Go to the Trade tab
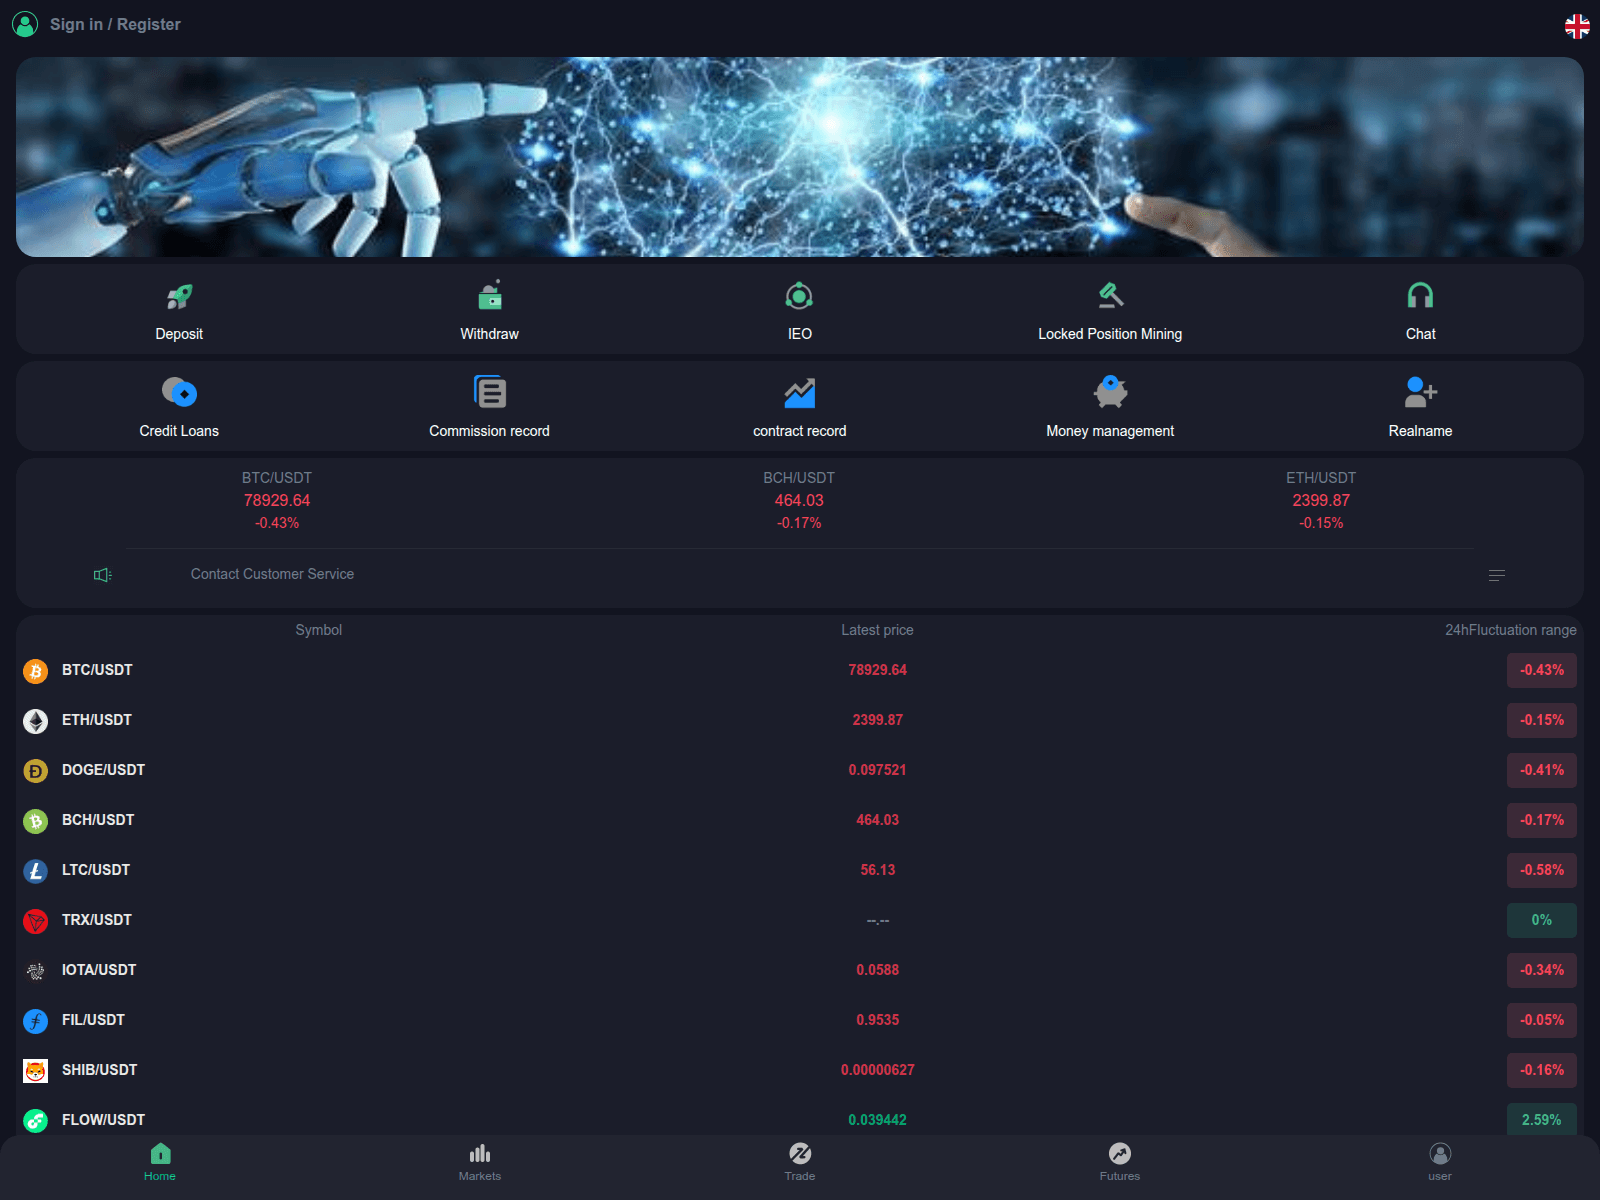 tap(800, 1162)
